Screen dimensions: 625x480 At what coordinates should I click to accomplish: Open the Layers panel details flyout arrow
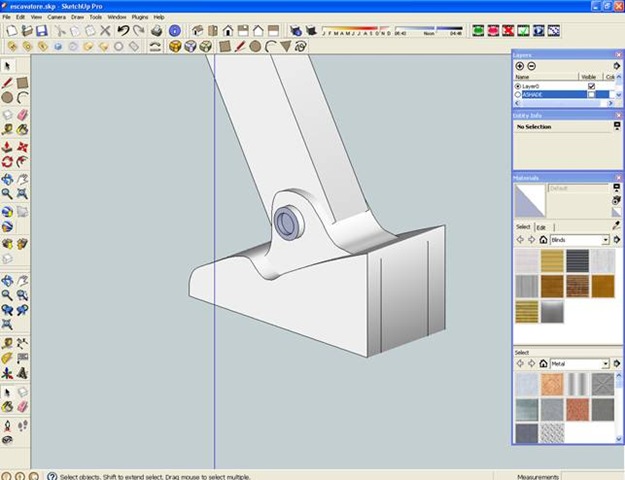pyautogui.click(x=617, y=66)
